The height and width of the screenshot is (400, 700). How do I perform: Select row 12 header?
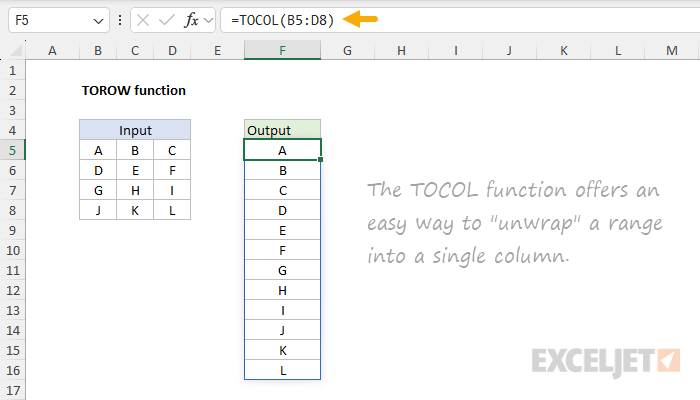pos(12,290)
